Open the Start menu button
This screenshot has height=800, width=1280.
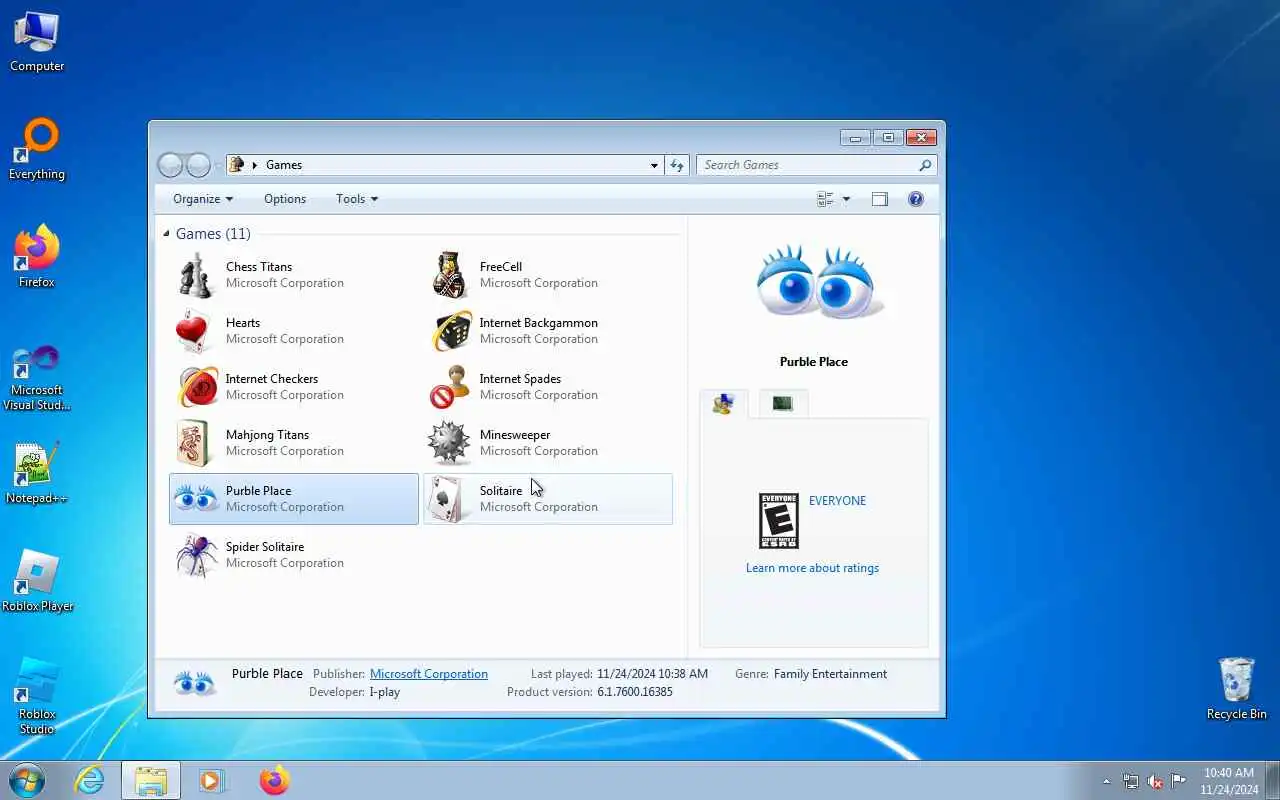tap(26, 780)
